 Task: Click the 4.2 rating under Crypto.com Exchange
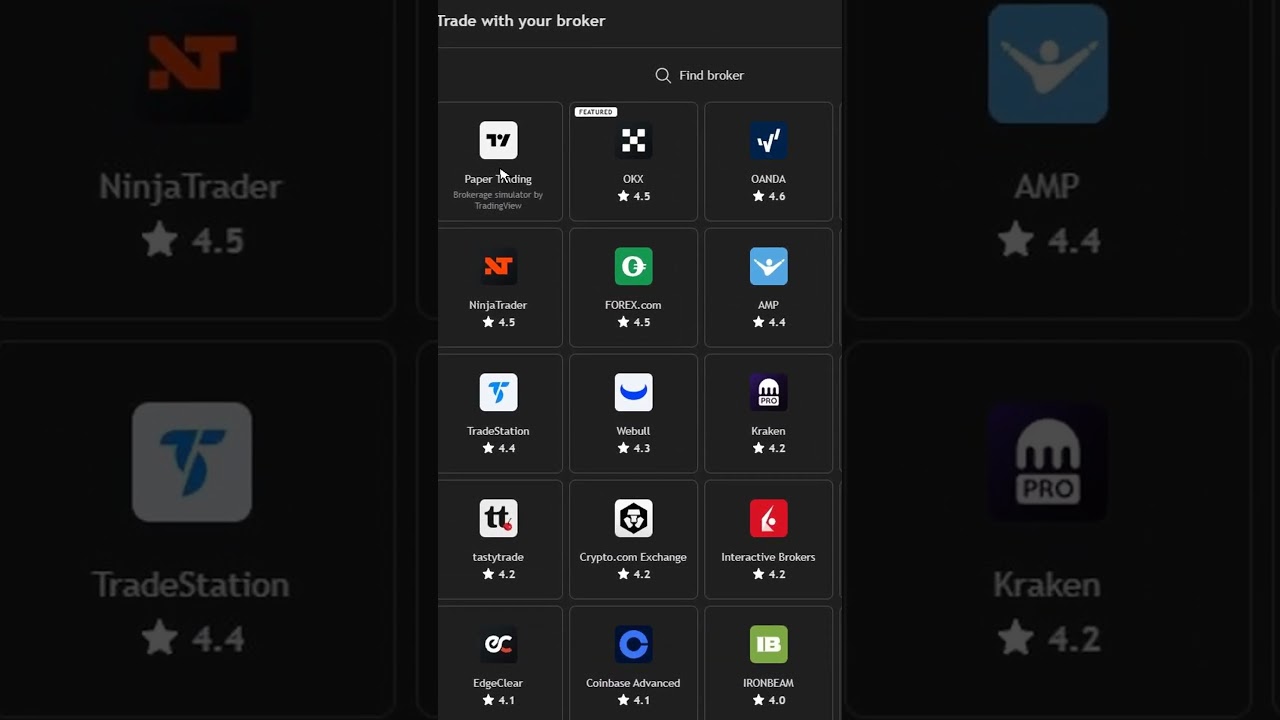[x=633, y=575]
